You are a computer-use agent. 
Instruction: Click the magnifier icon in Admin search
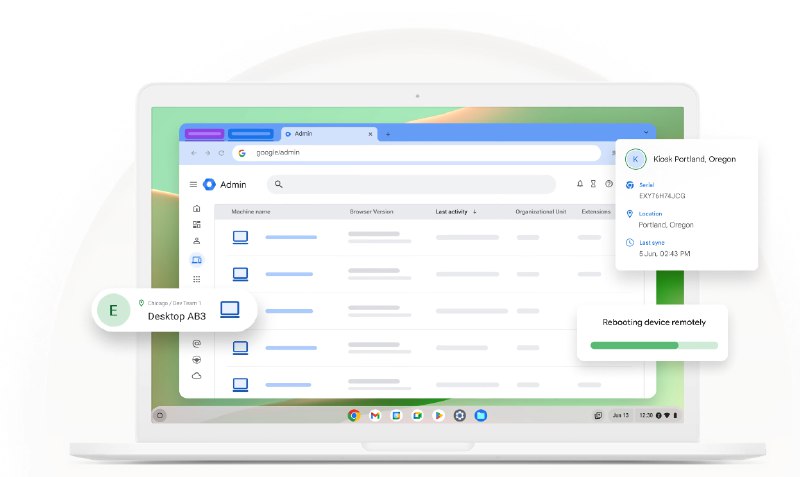(x=279, y=184)
